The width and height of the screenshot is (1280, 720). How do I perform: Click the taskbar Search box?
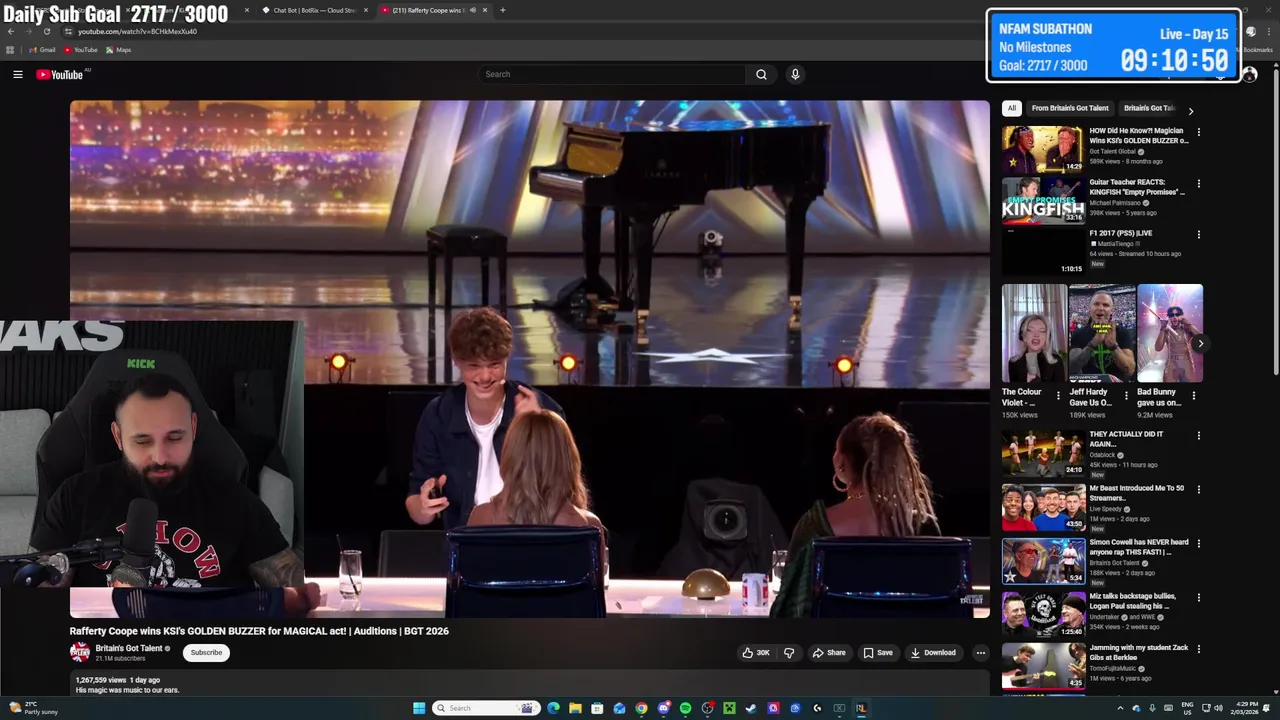click(x=486, y=708)
